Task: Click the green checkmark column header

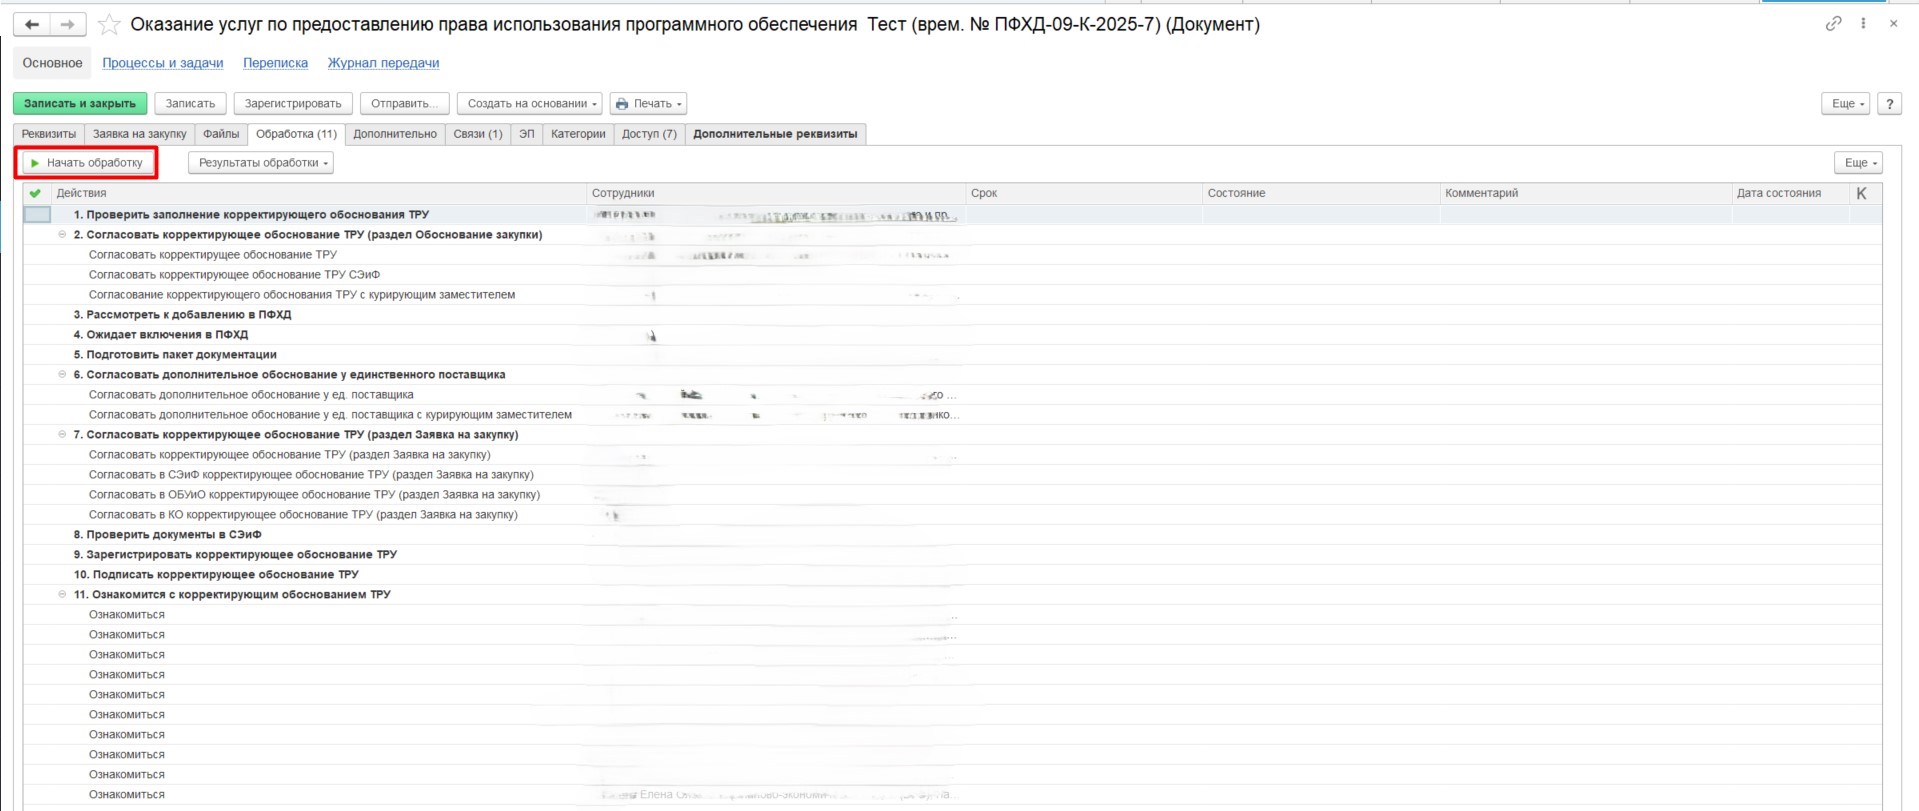Action: [x=36, y=193]
